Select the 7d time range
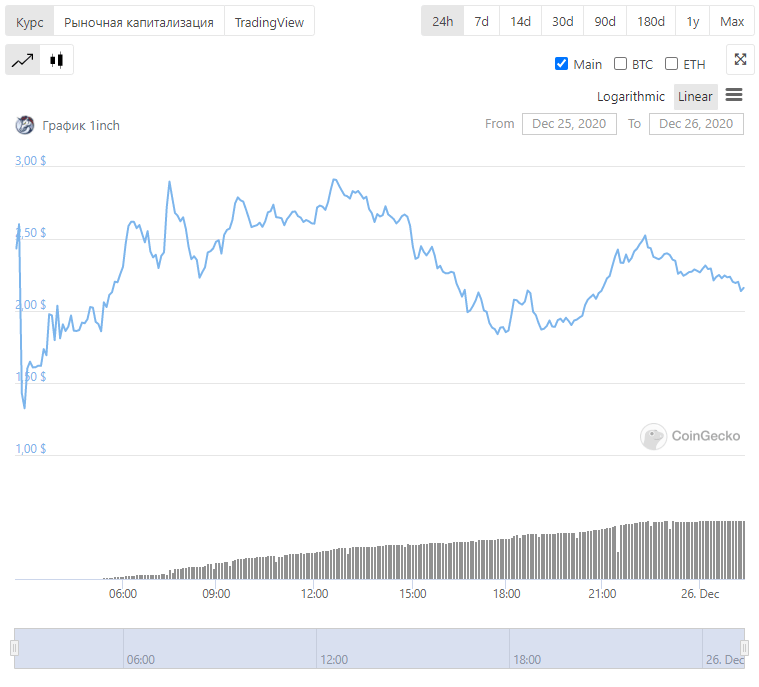 pyautogui.click(x=482, y=21)
